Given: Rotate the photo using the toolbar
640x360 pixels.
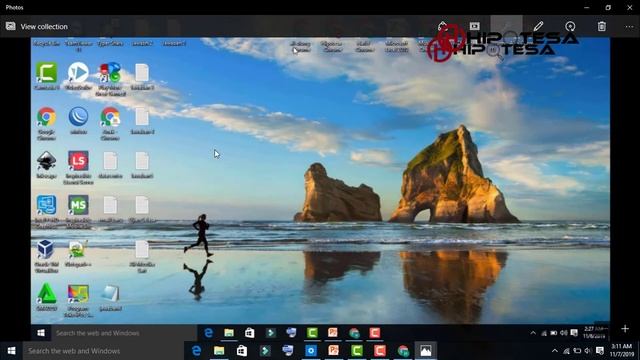Looking at the screenshot, I should click(x=570, y=27).
